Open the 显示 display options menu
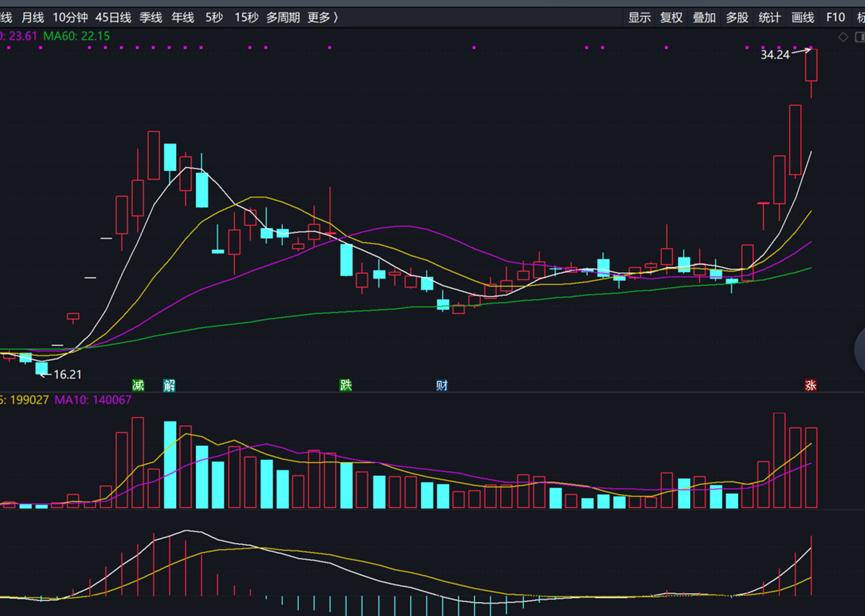865x616 pixels. (639, 17)
